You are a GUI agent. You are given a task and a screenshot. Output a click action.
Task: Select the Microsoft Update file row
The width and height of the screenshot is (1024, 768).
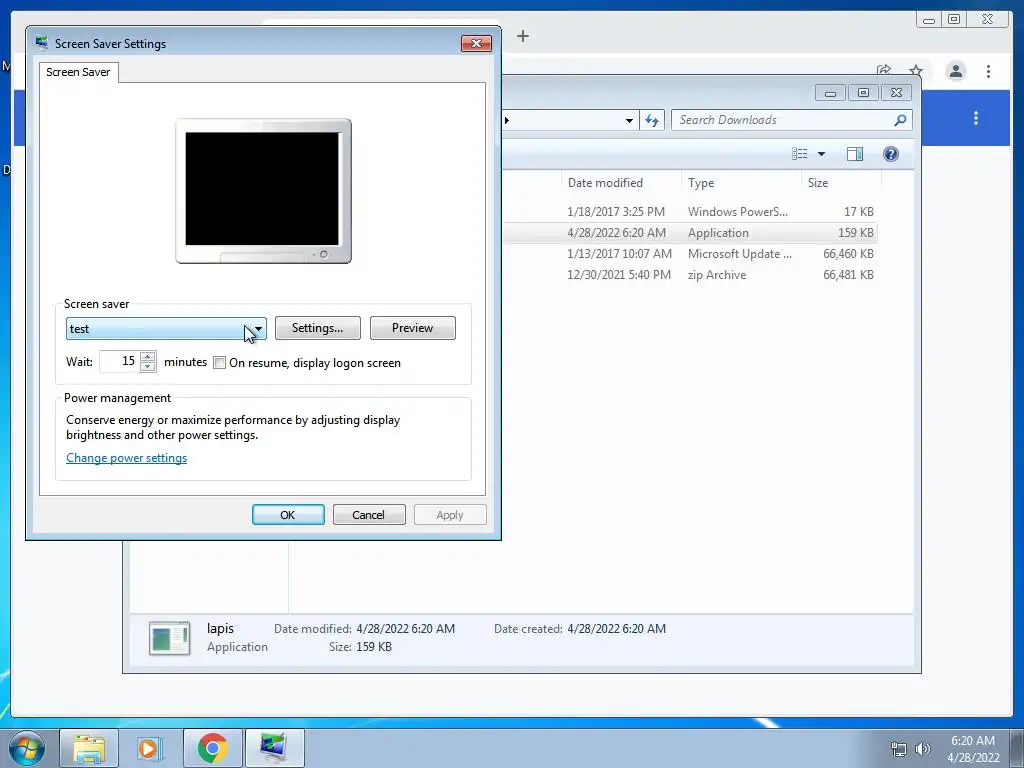(x=690, y=253)
